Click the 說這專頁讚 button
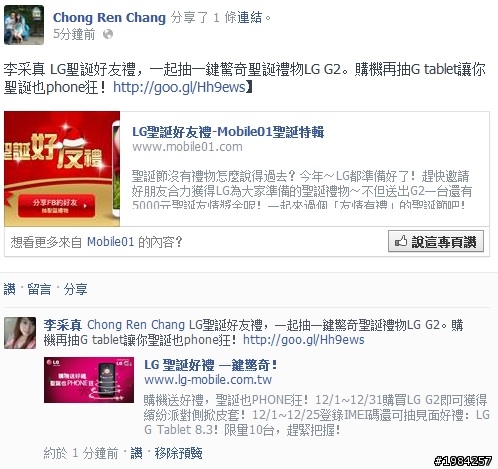Viewport: 498px width, 469px height. pos(436,241)
